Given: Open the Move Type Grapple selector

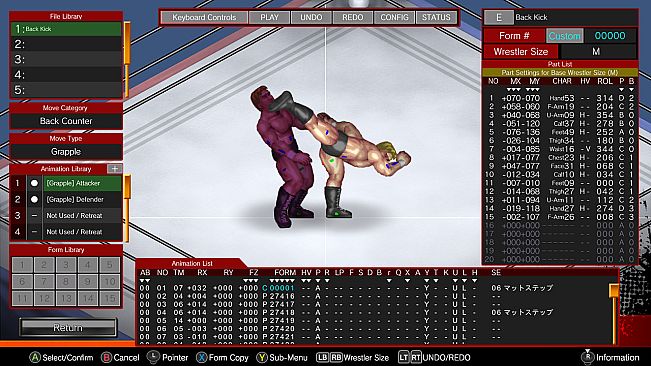Looking at the screenshot, I should pos(66,152).
